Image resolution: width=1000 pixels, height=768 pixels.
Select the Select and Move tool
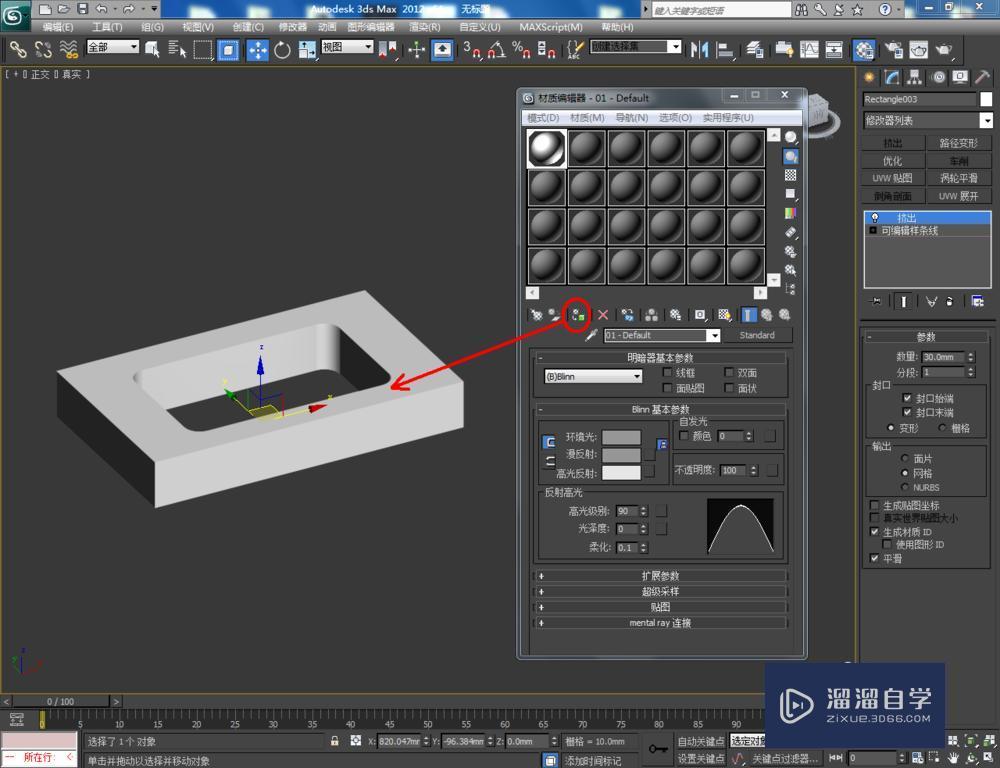click(x=257, y=49)
